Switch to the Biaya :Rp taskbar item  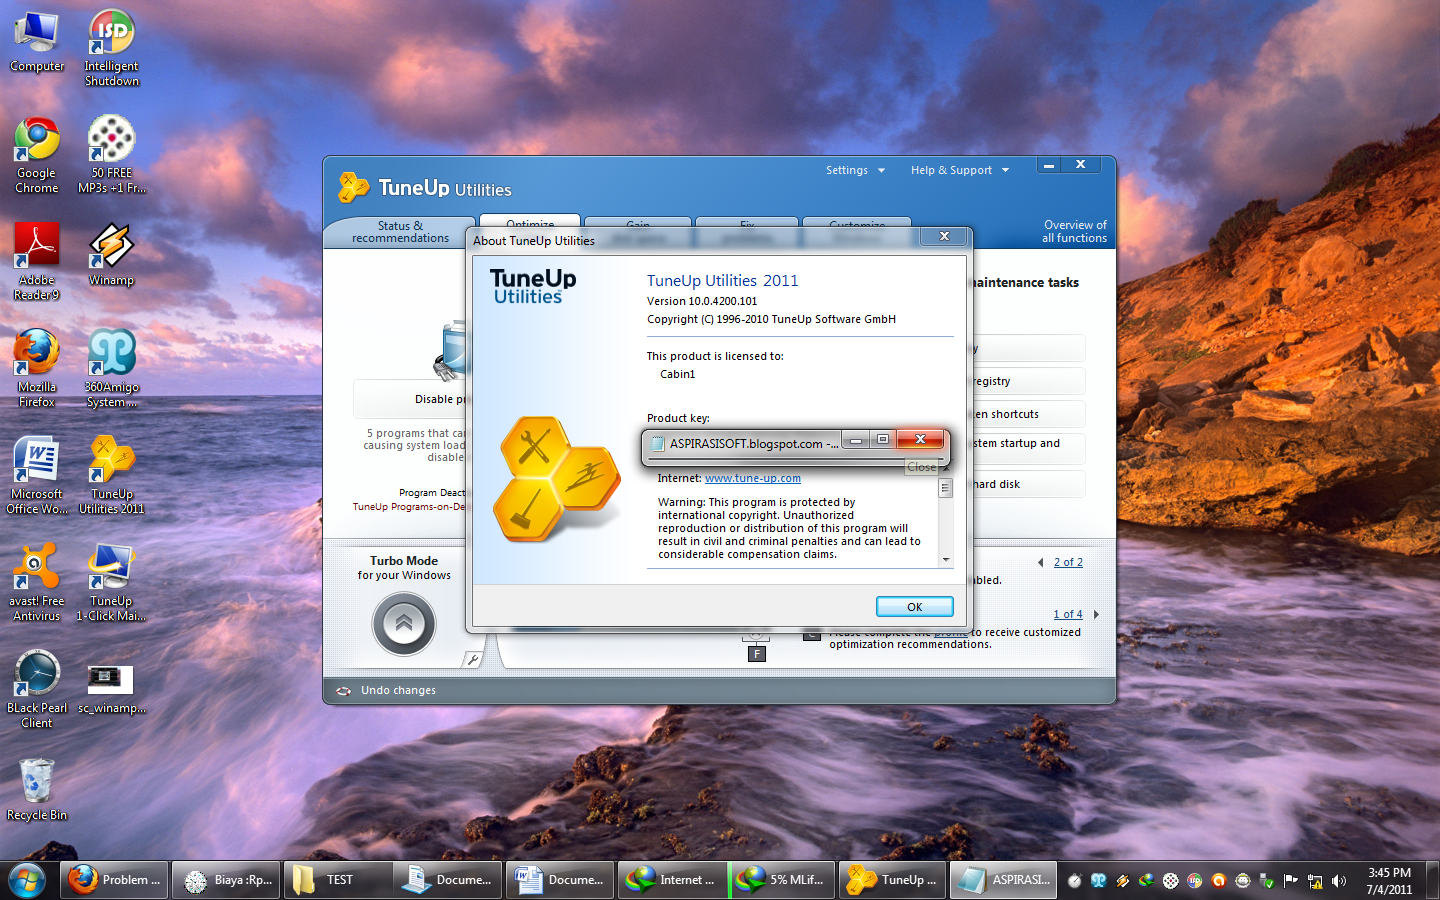pyautogui.click(x=227, y=880)
